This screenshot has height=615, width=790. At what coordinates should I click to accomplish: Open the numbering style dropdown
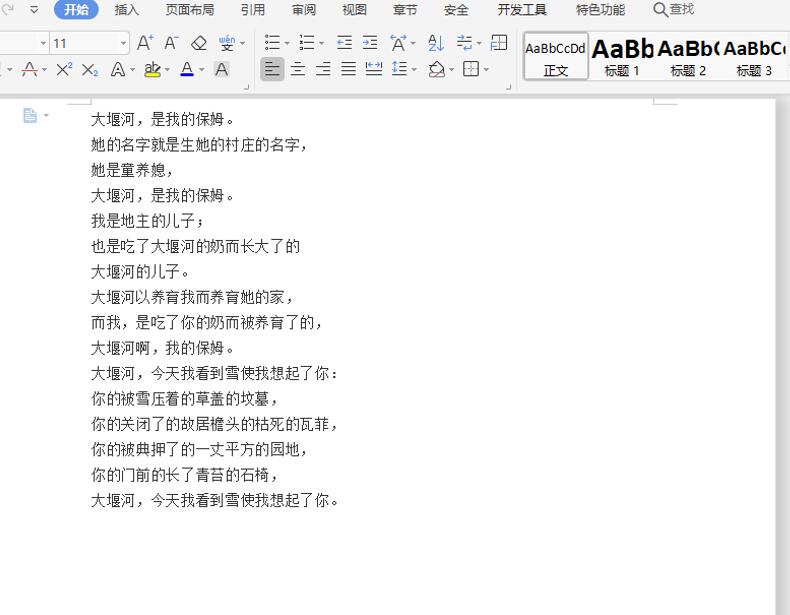(321, 43)
